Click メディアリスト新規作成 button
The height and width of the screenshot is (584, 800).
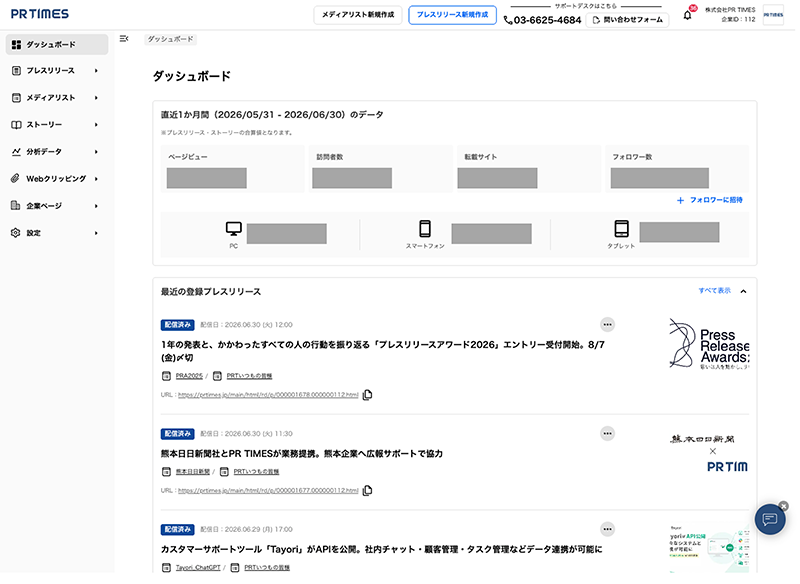point(358,15)
